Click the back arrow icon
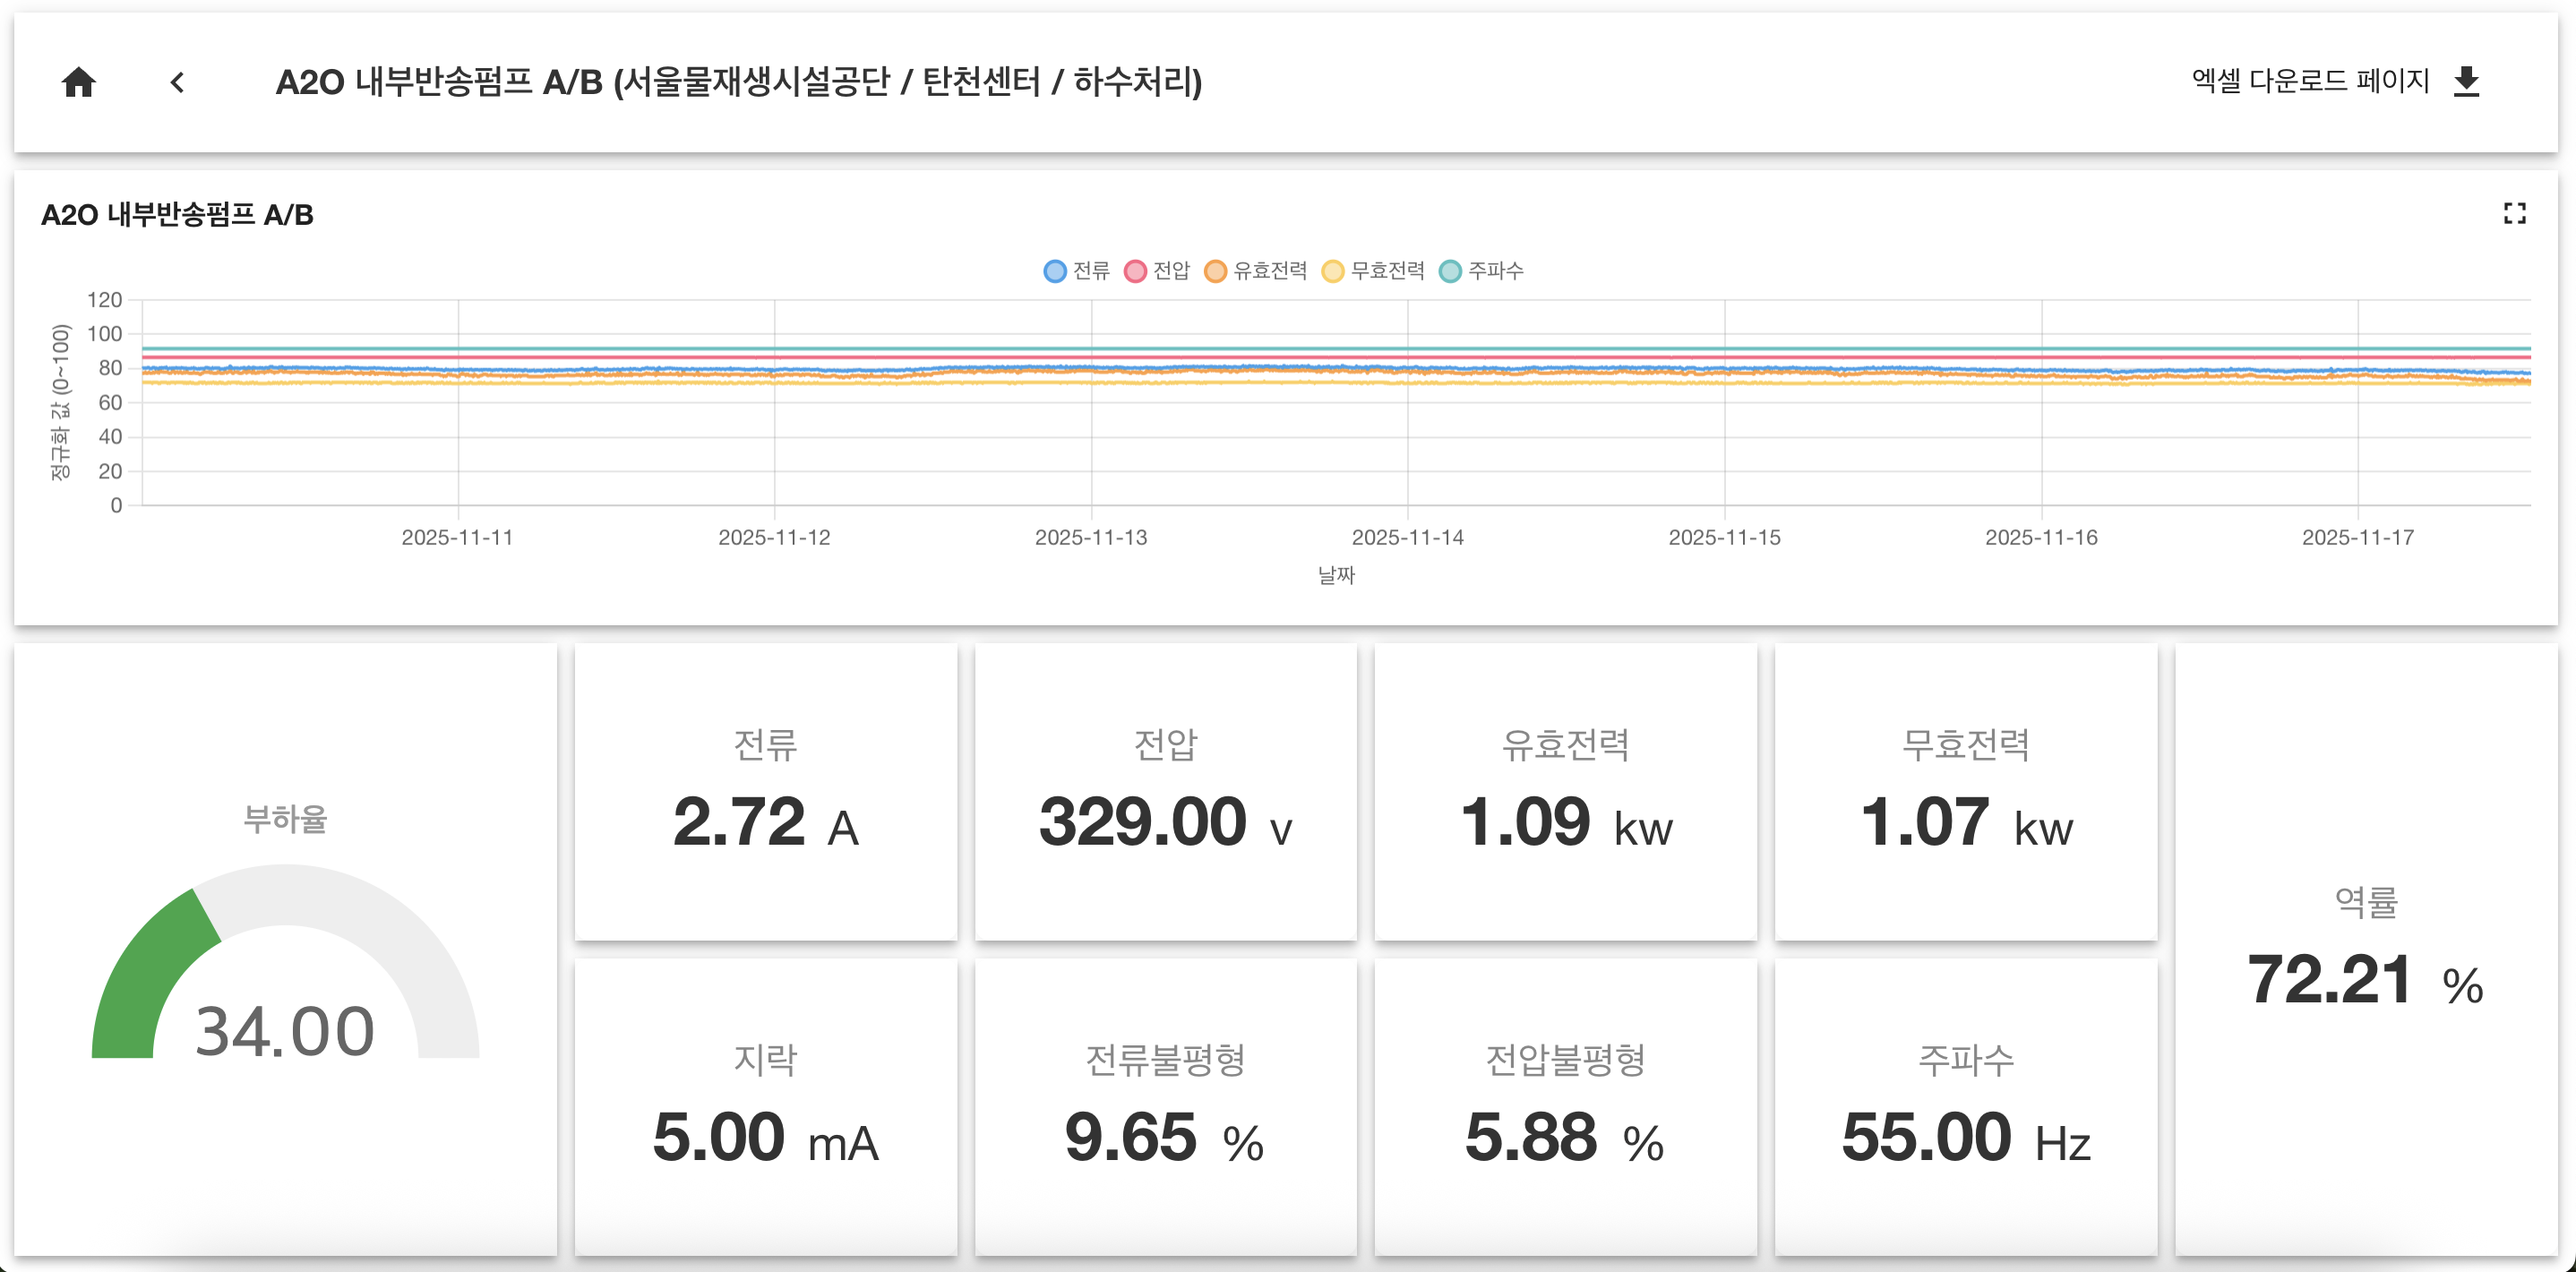 coord(178,83)
